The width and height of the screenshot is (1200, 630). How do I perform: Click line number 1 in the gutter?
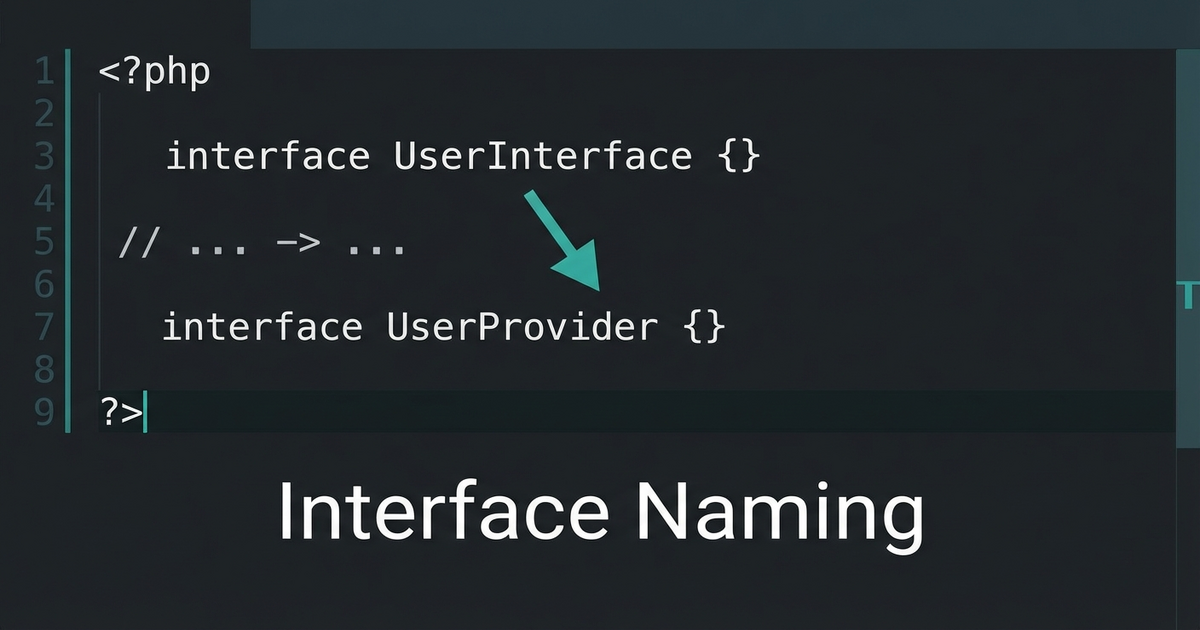[x=43, y=70]
